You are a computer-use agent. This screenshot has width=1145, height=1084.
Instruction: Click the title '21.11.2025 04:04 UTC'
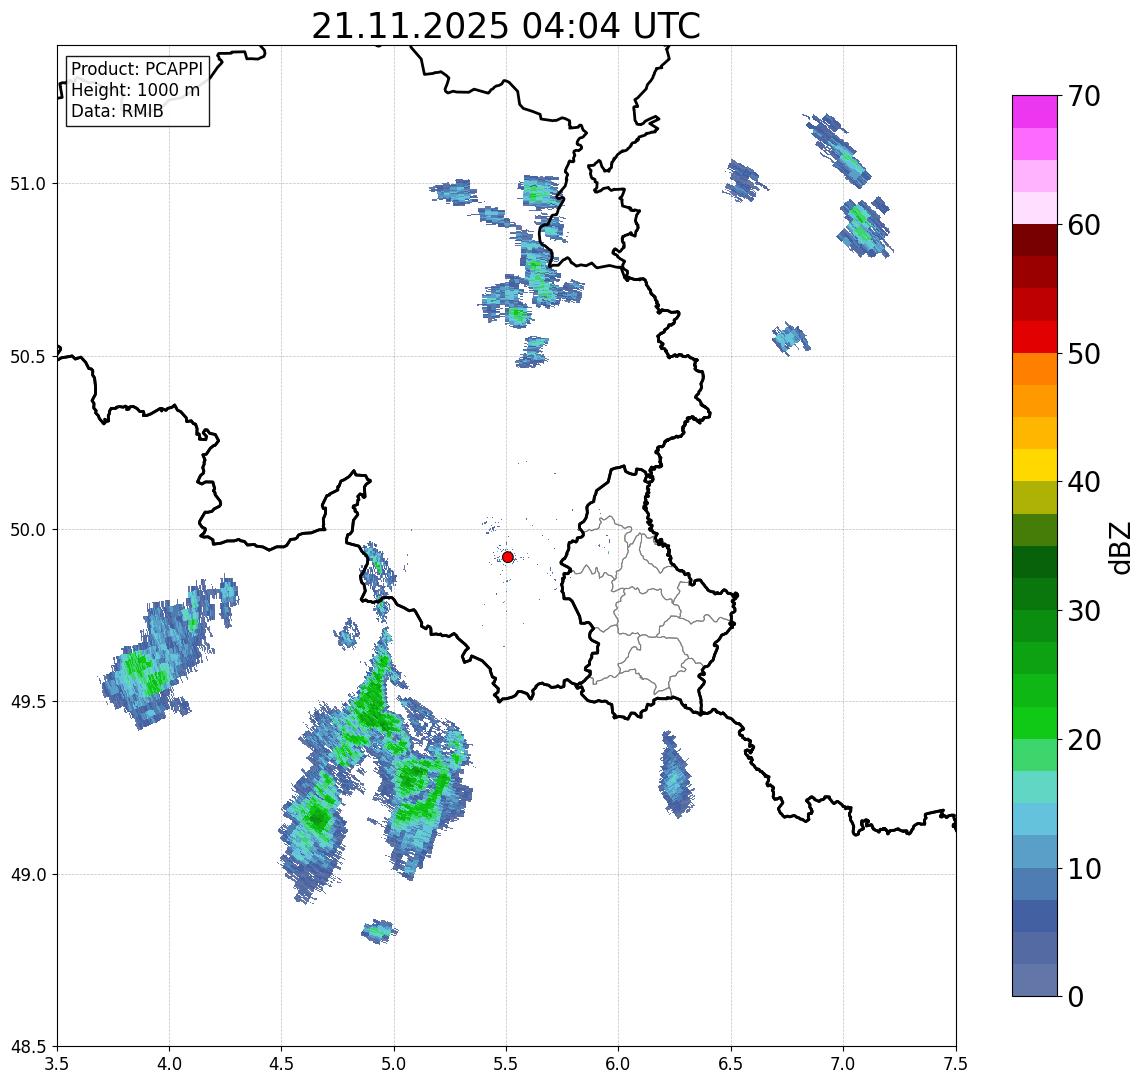[x=506, y=26]
